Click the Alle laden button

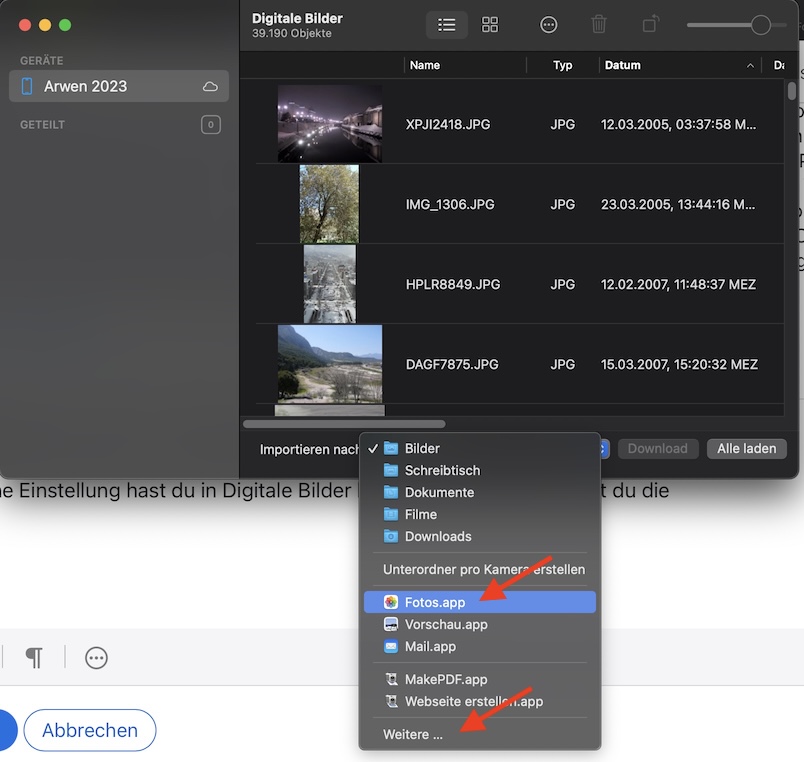tap(746, 448)
